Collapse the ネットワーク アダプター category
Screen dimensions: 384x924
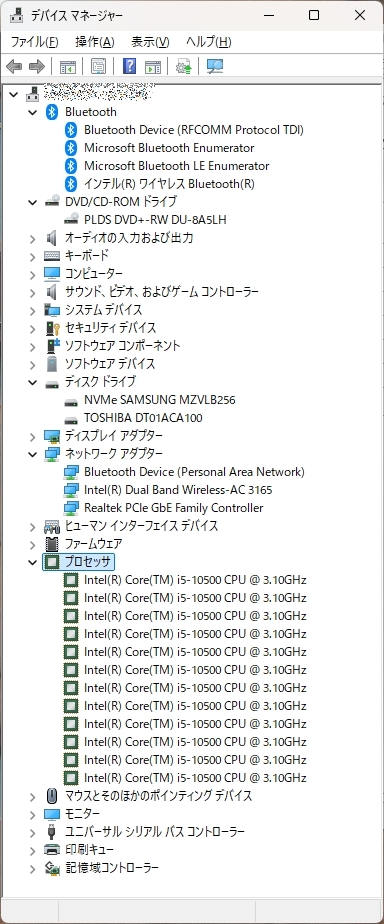(x=32, y=454)
